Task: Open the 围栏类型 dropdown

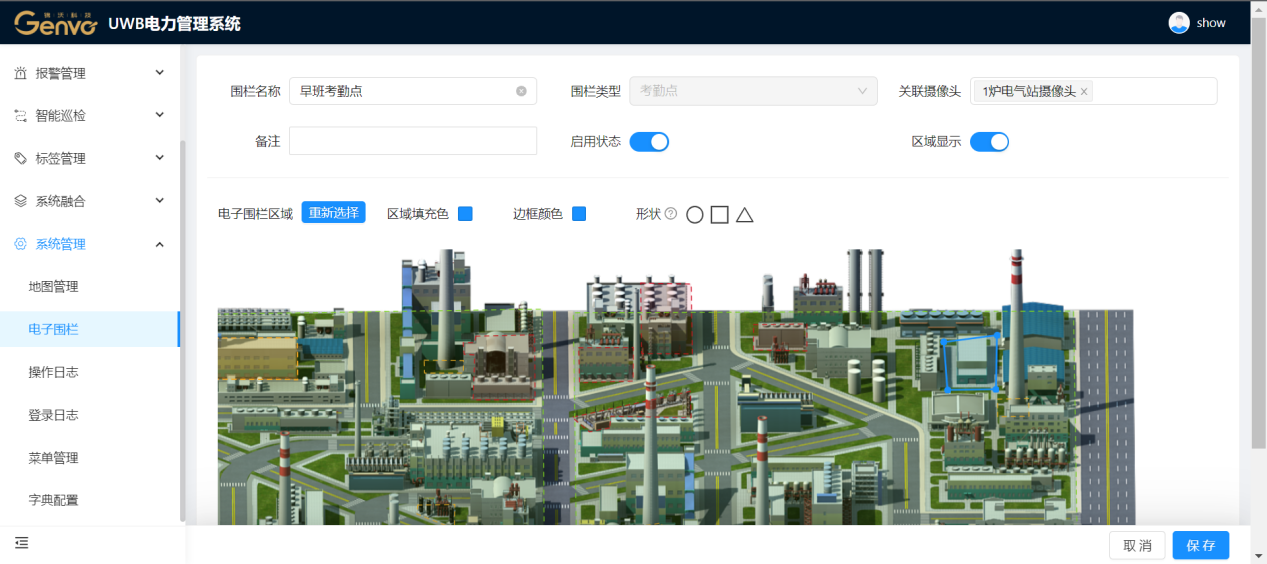Action: 753,91
